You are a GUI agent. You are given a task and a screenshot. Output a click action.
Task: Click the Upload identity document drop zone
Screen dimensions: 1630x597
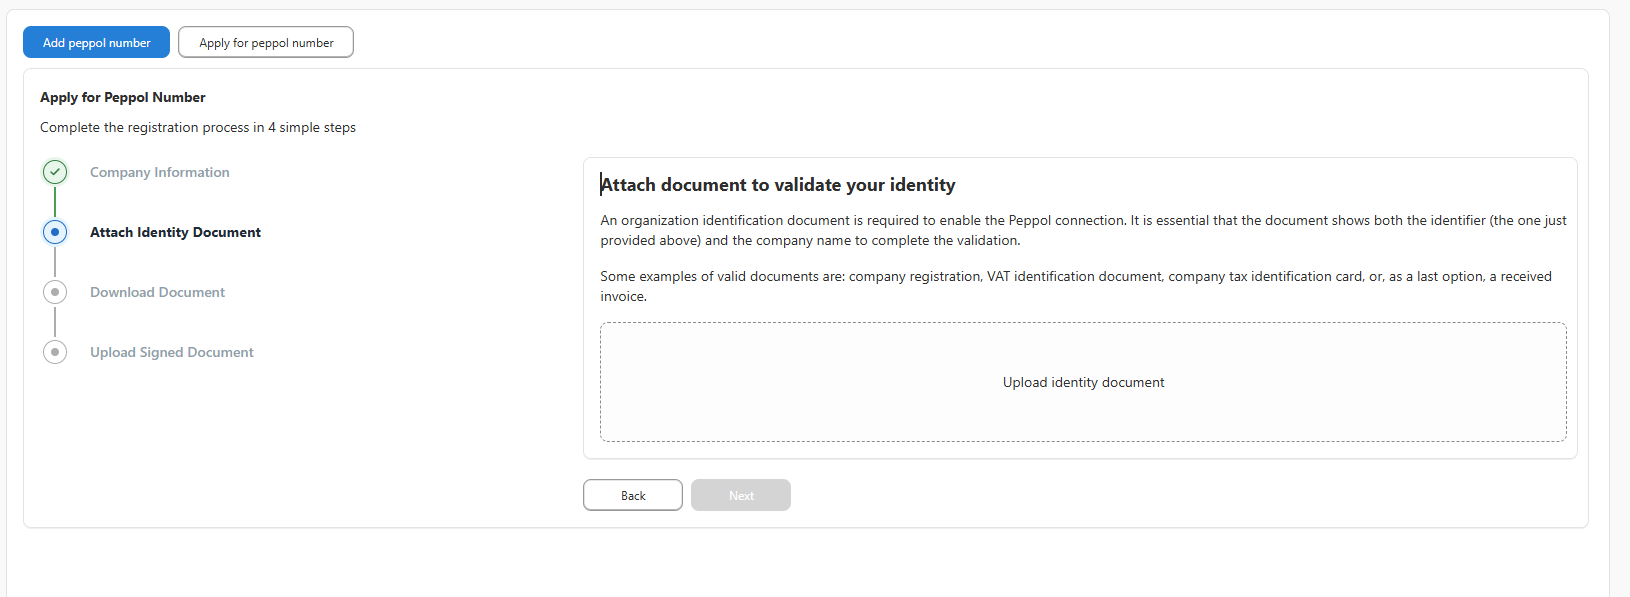[x=1083, y=382]
